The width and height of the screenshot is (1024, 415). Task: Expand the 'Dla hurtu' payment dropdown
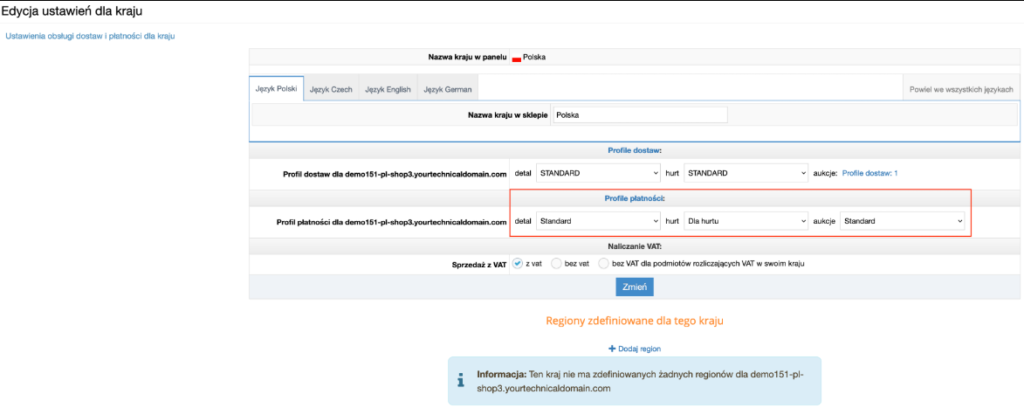tap(745, 221)
